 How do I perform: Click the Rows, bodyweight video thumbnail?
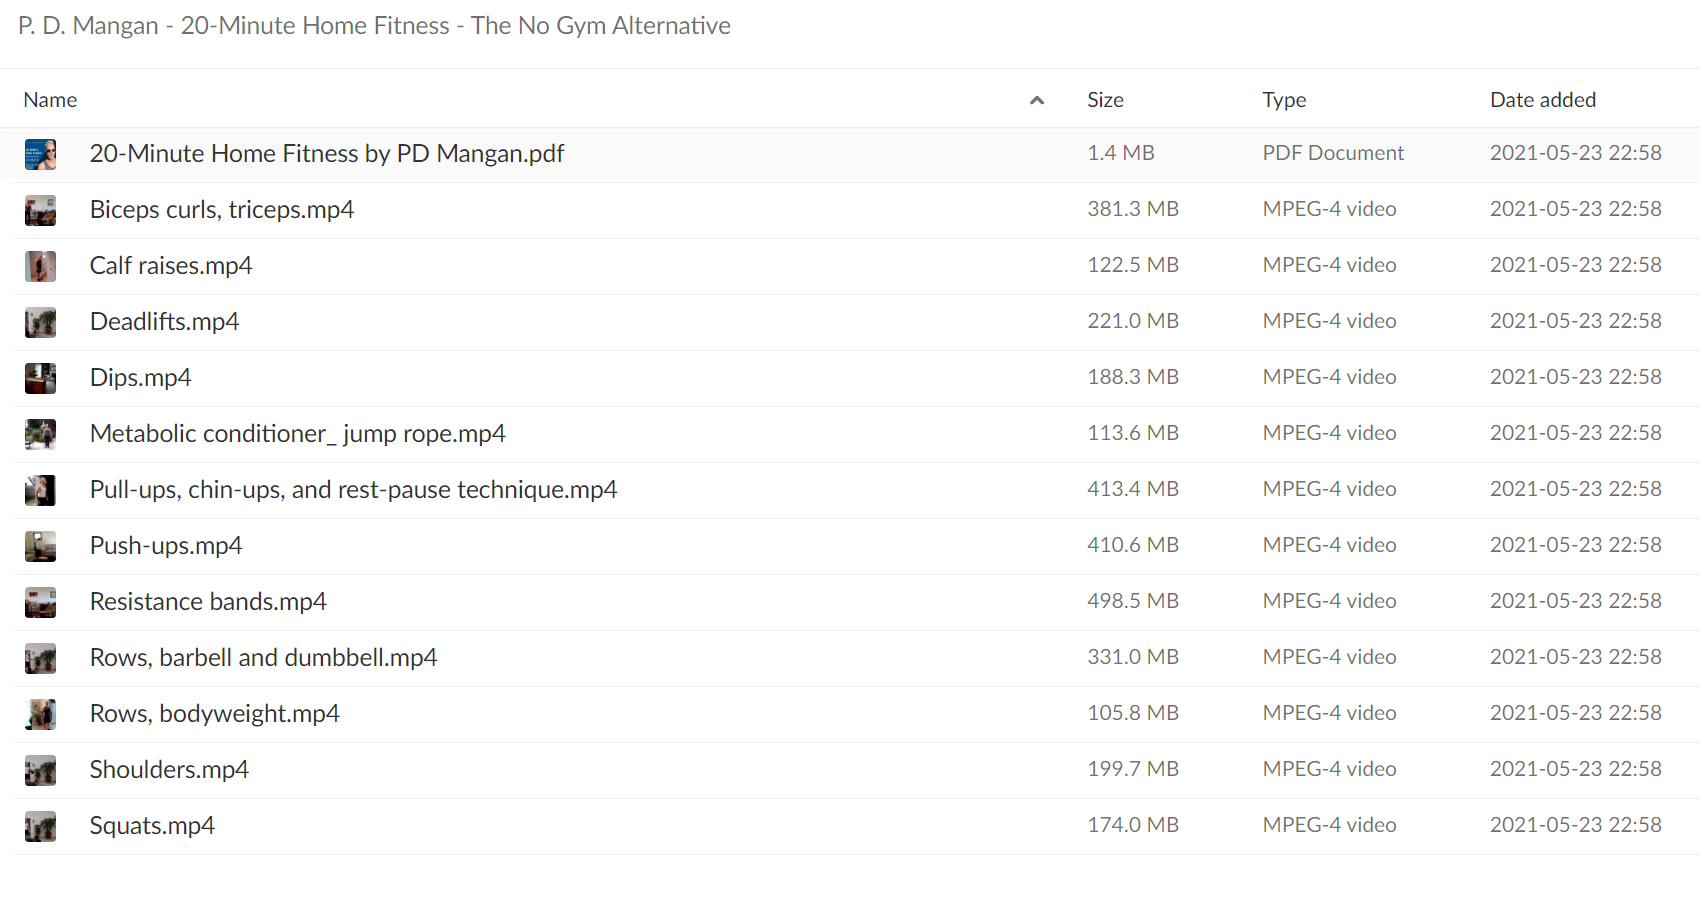click(40, 714)
